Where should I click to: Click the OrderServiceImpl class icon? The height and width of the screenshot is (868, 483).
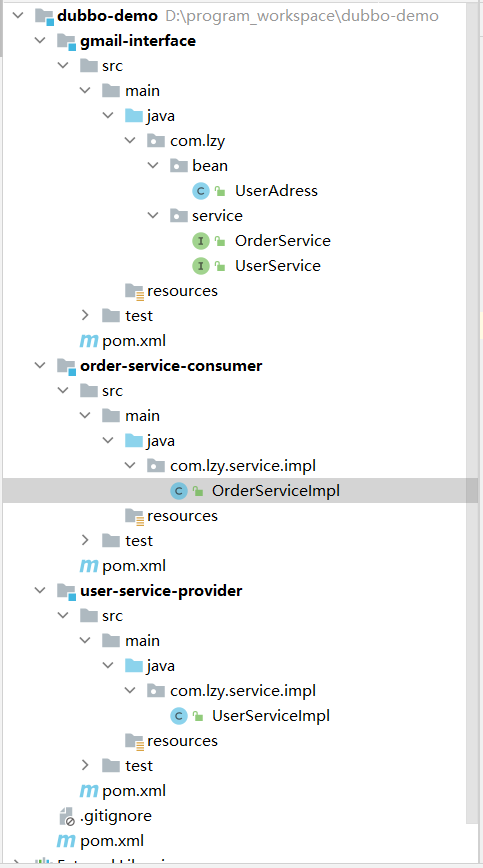tap(178, 490)
